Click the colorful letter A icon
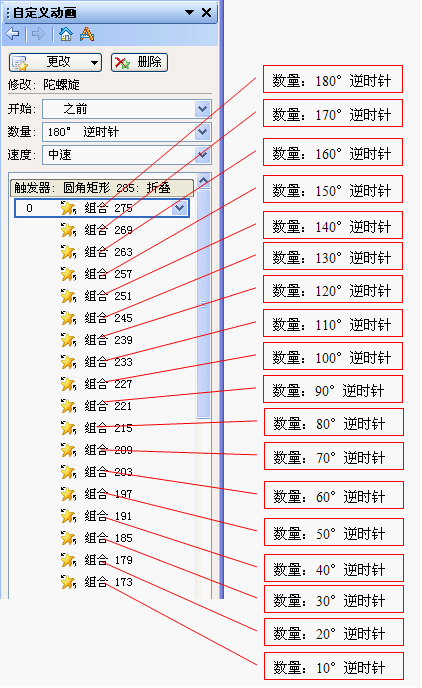The width and height of the screenshot is (422, 688). 87,34
